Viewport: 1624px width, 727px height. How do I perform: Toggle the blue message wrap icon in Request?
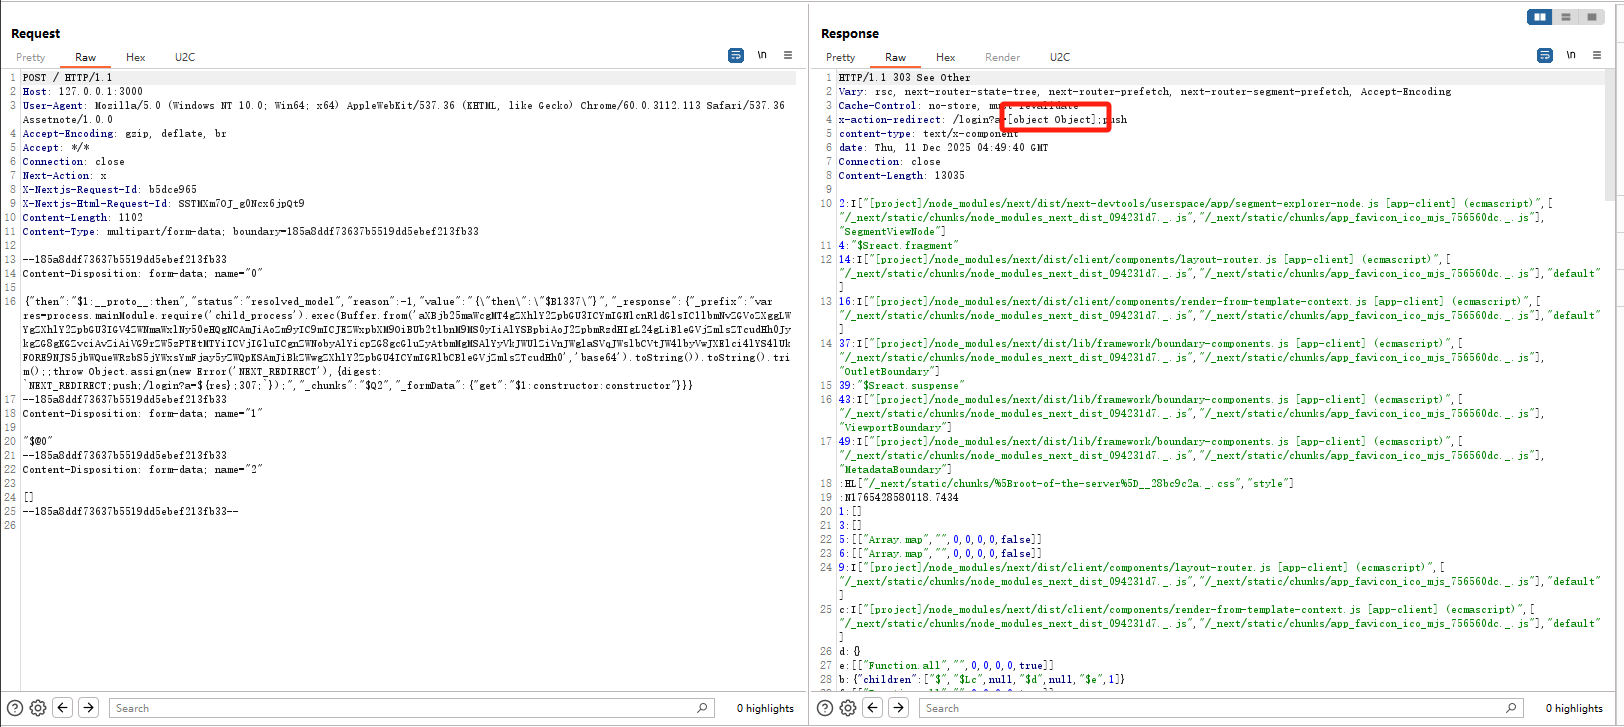(736, 55)
